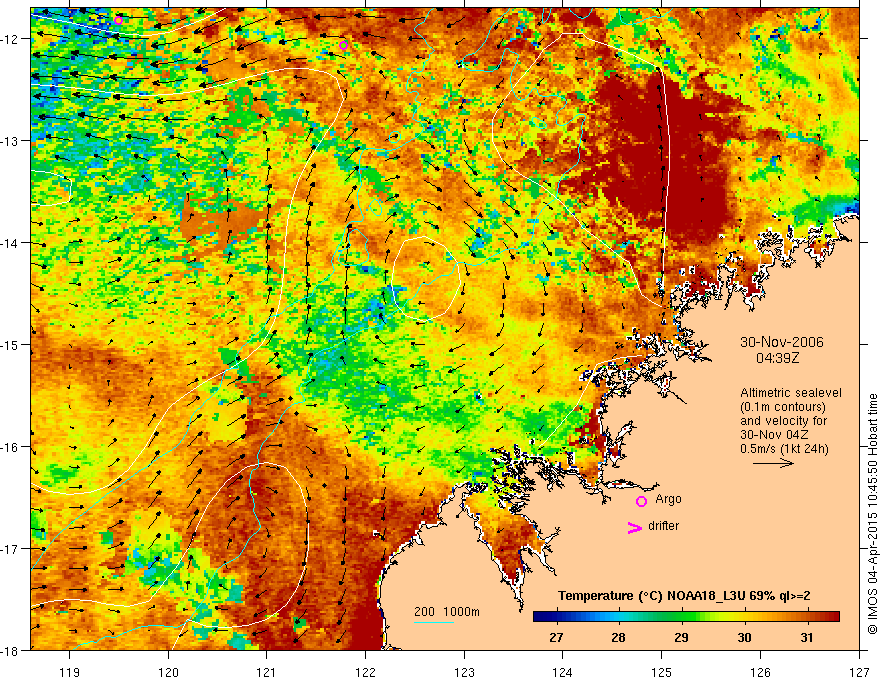This screenshot has width=880, height=680.
Task: Click the "Altimetric sealevel" caption line
Action: tap(791, 393)
